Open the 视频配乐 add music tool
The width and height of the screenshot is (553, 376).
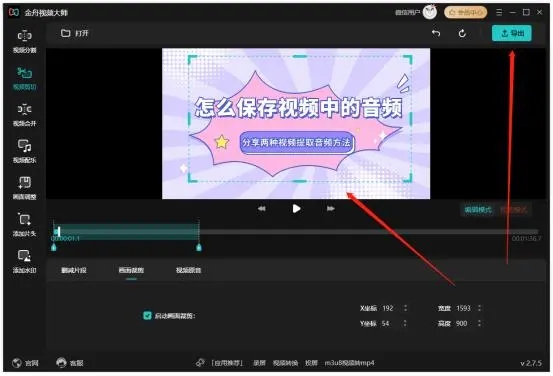click(x=24, y=152)
